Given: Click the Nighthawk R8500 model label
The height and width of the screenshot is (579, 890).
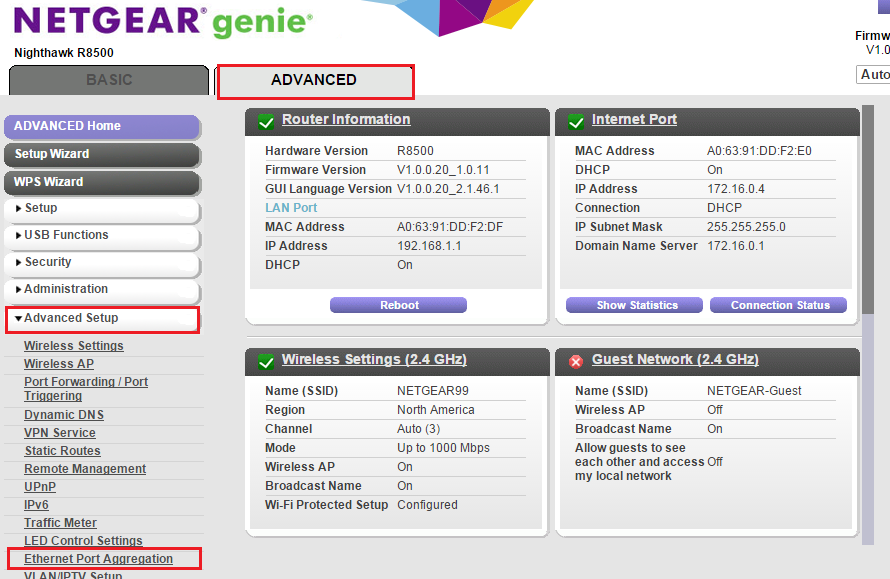Looking at the screenshot, I should pos(64,53).
